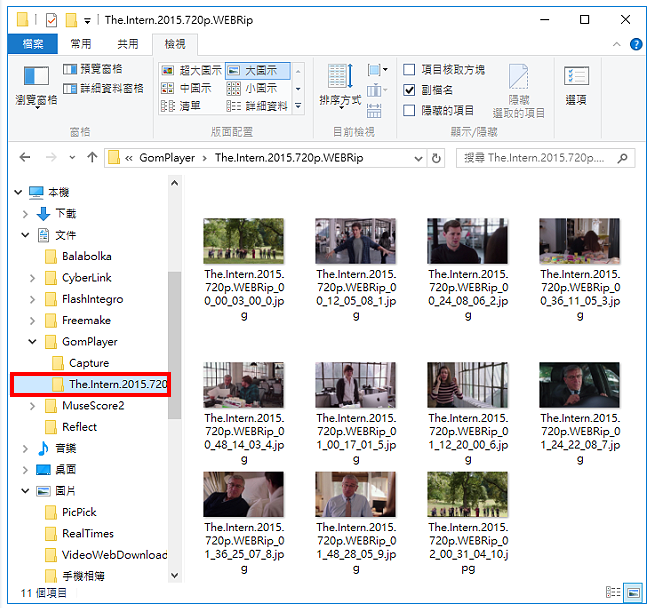
Task: Toggle the 詳細資料窗格 details pane
Action: pyautogui.click(x=103, y=88)
